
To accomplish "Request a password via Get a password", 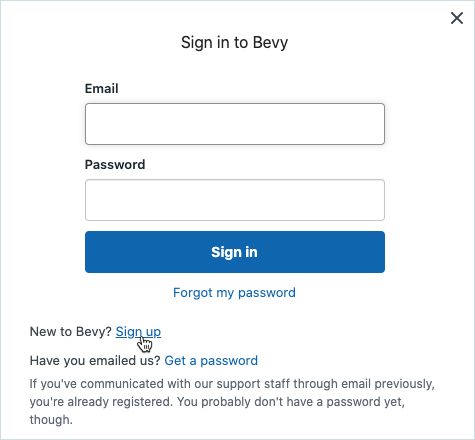I will (x=211, y=361).
